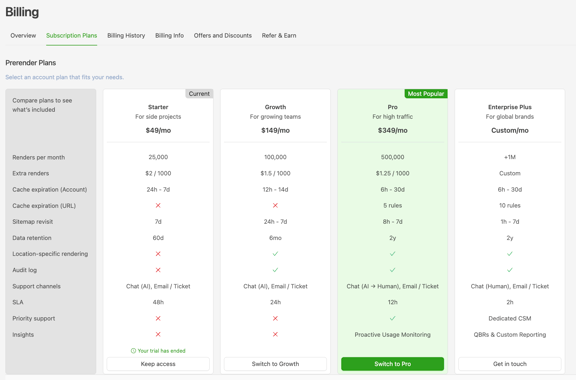Image resolution: width=576 pixels, height=380 pixels.
Task: Click 'Your trial has ended' notice text
Action: coord(162,351)
